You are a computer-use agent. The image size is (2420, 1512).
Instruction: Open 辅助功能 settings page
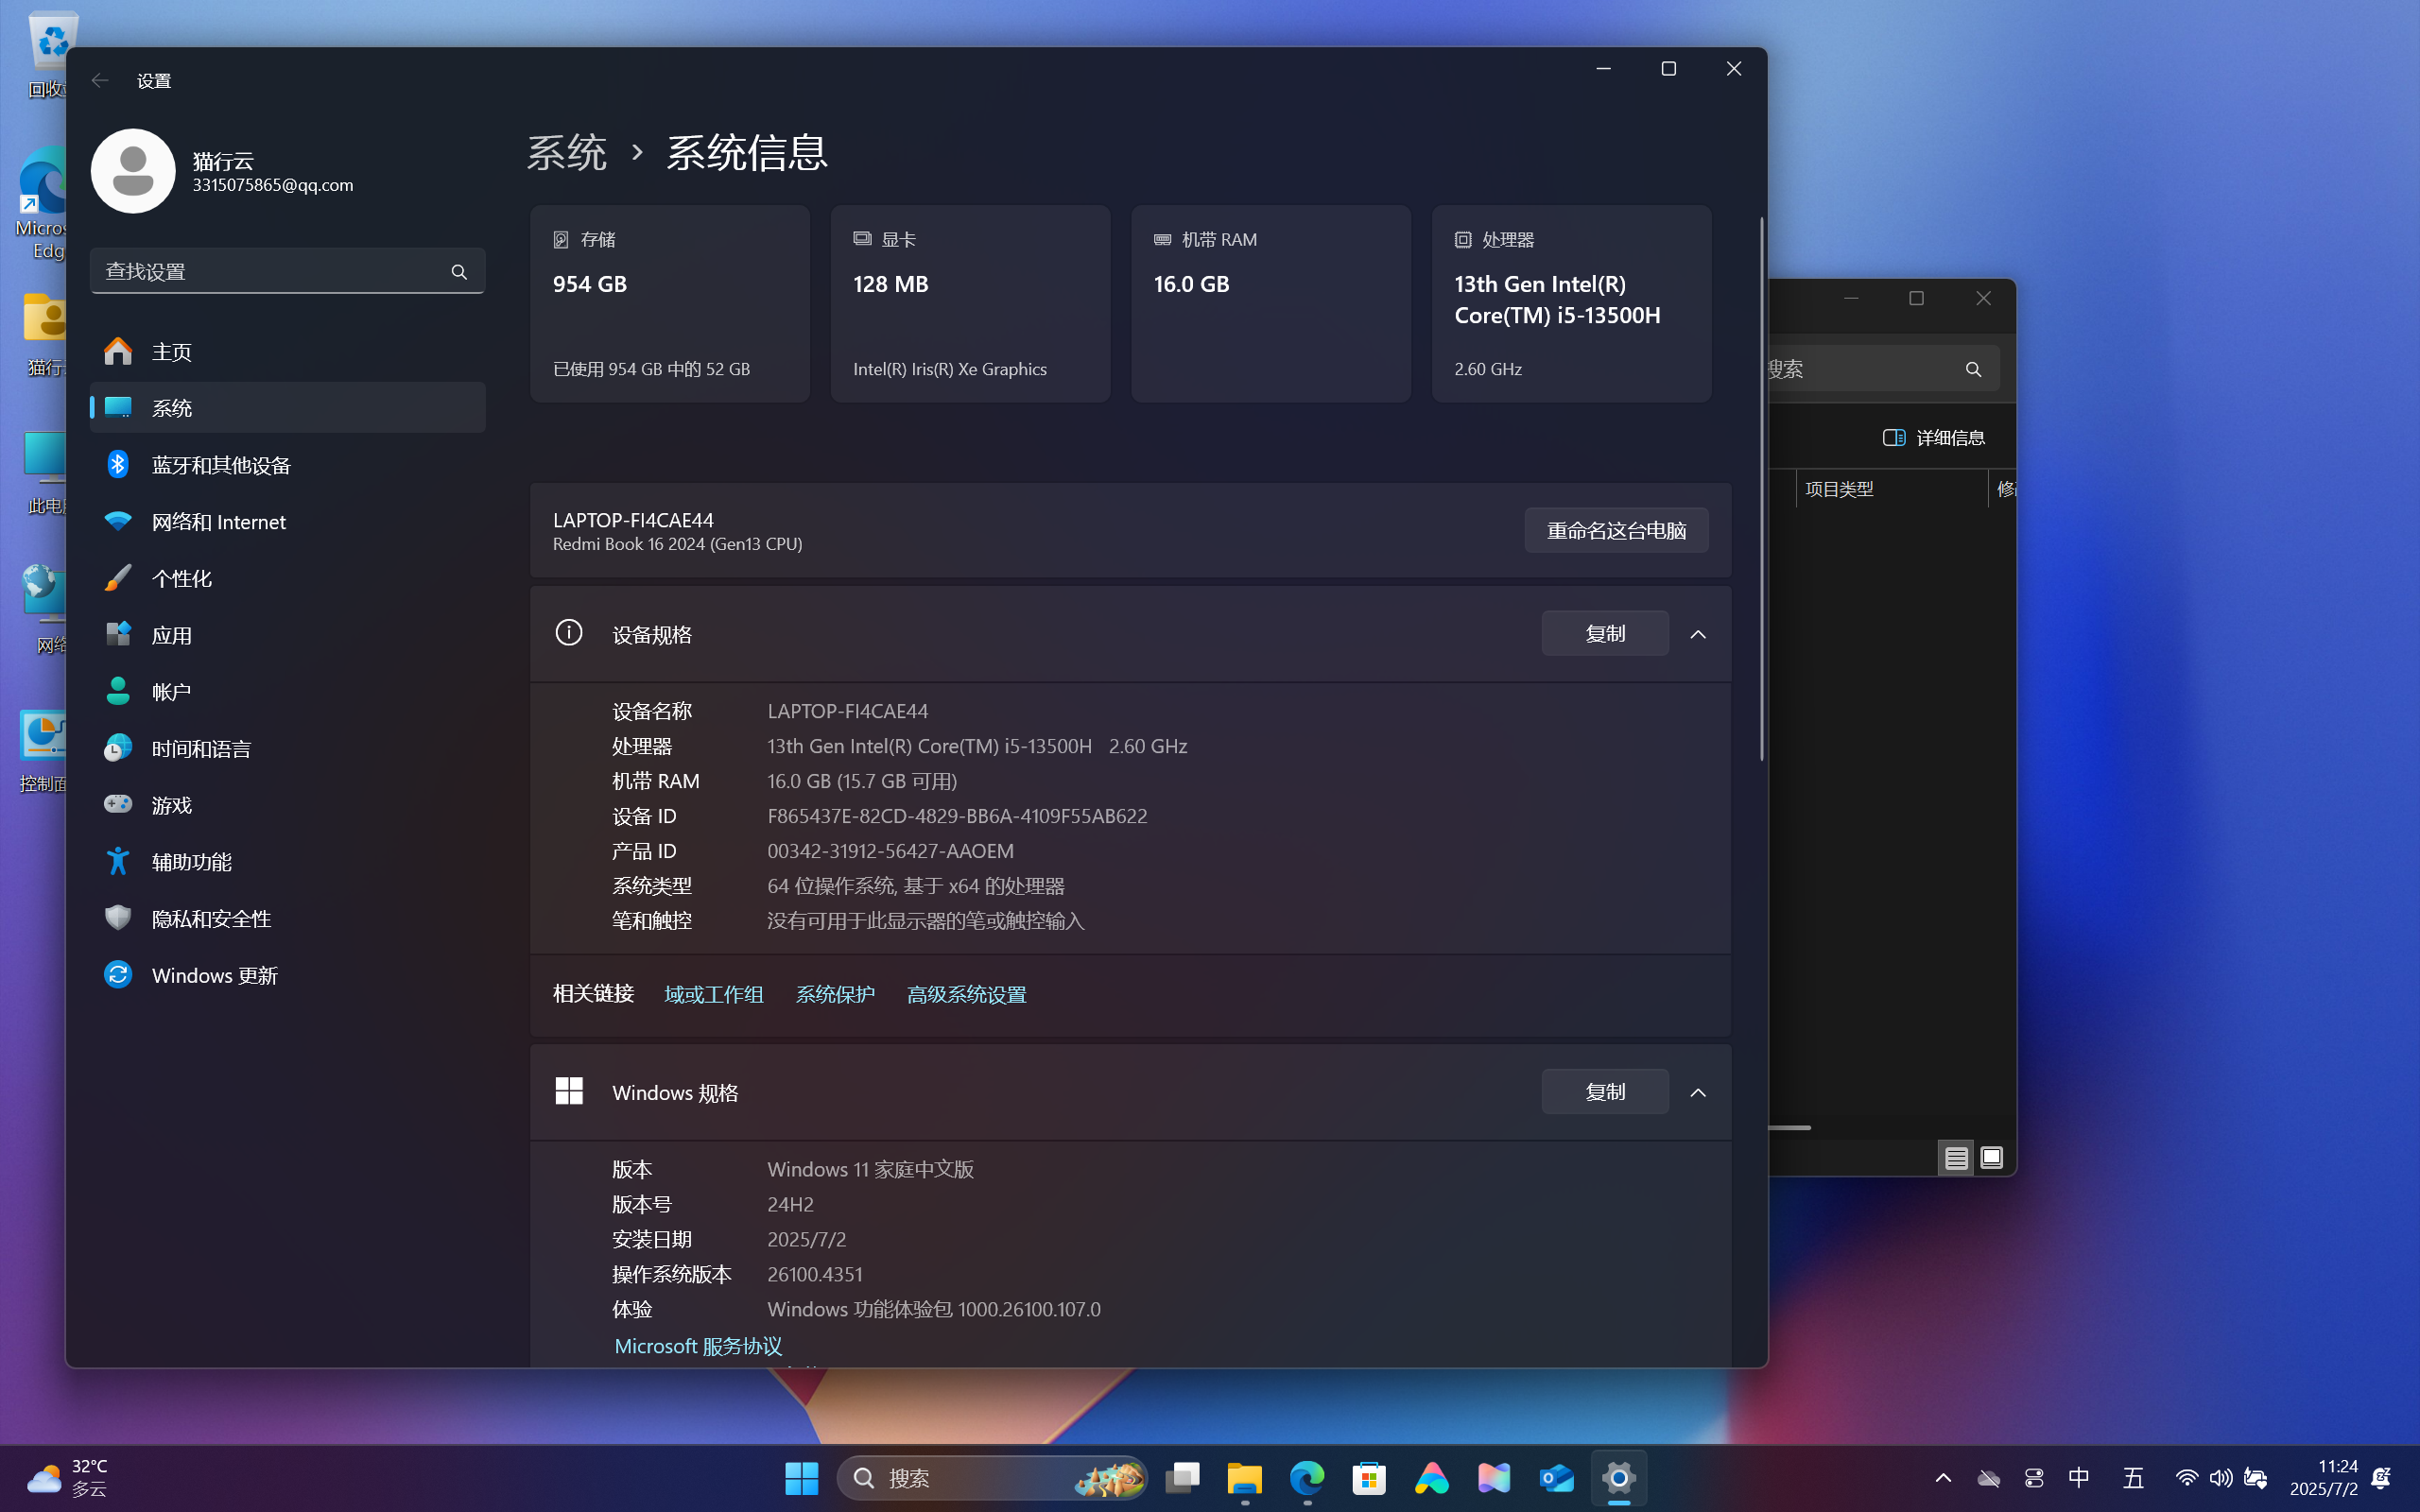point(288,862)
